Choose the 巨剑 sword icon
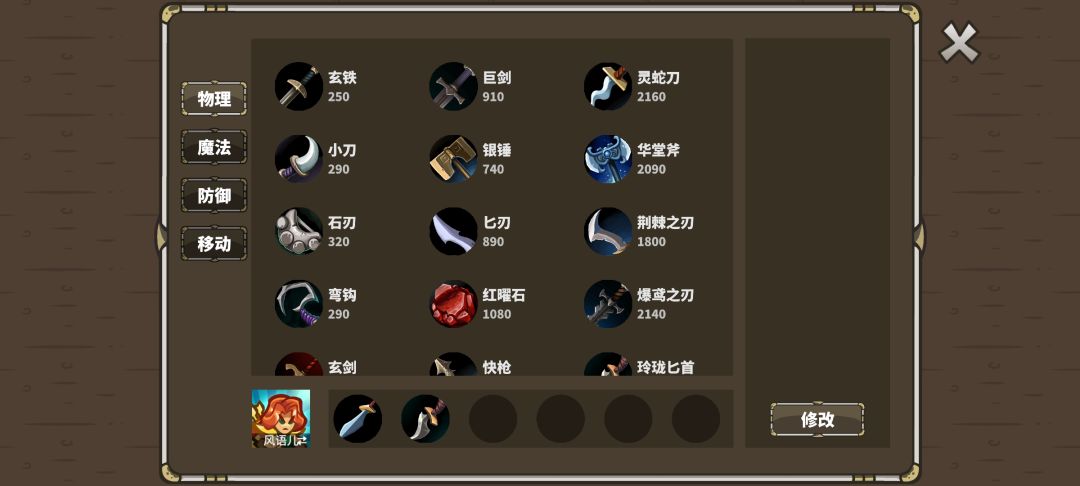 (x=453, y=86)
